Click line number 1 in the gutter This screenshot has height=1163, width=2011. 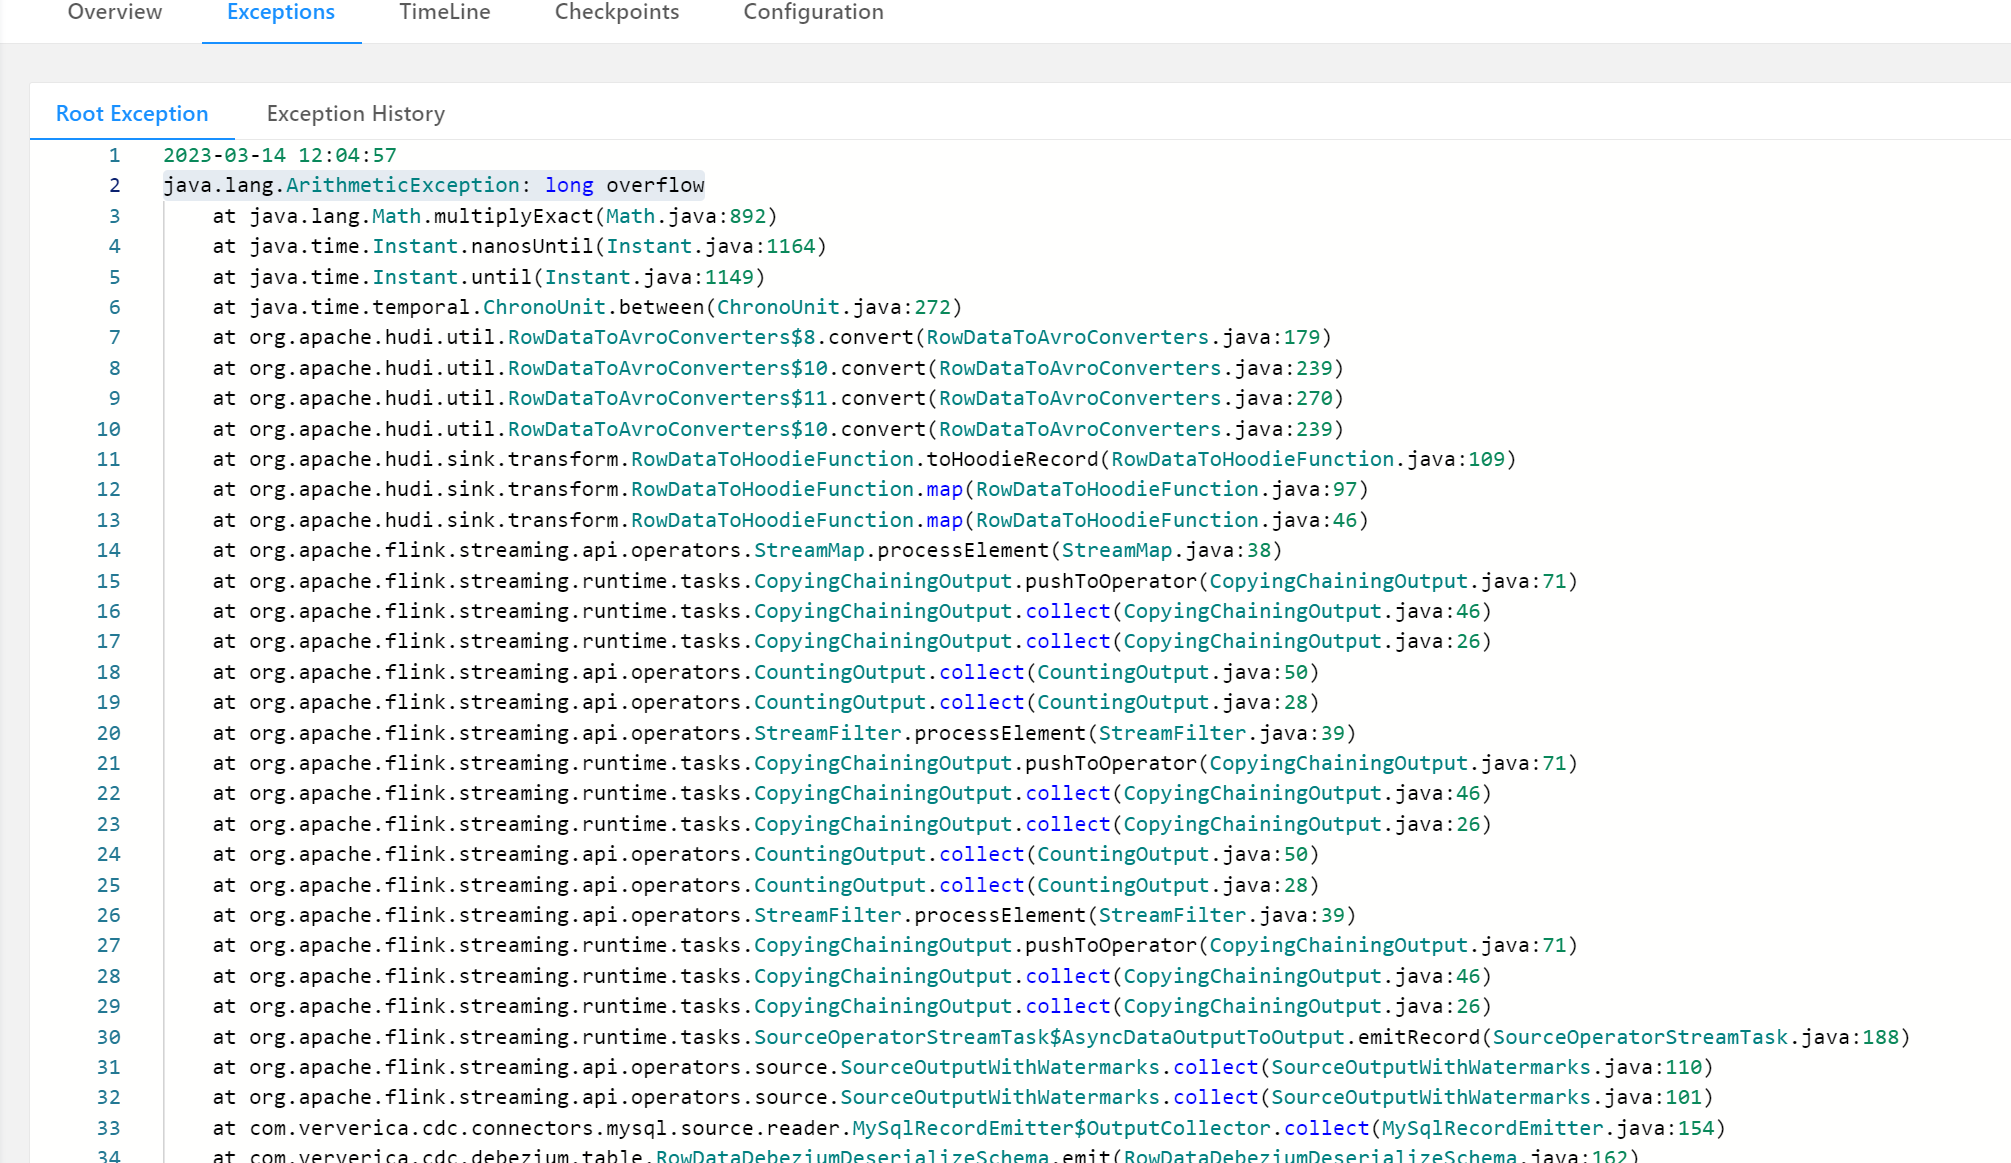point(114,156)
